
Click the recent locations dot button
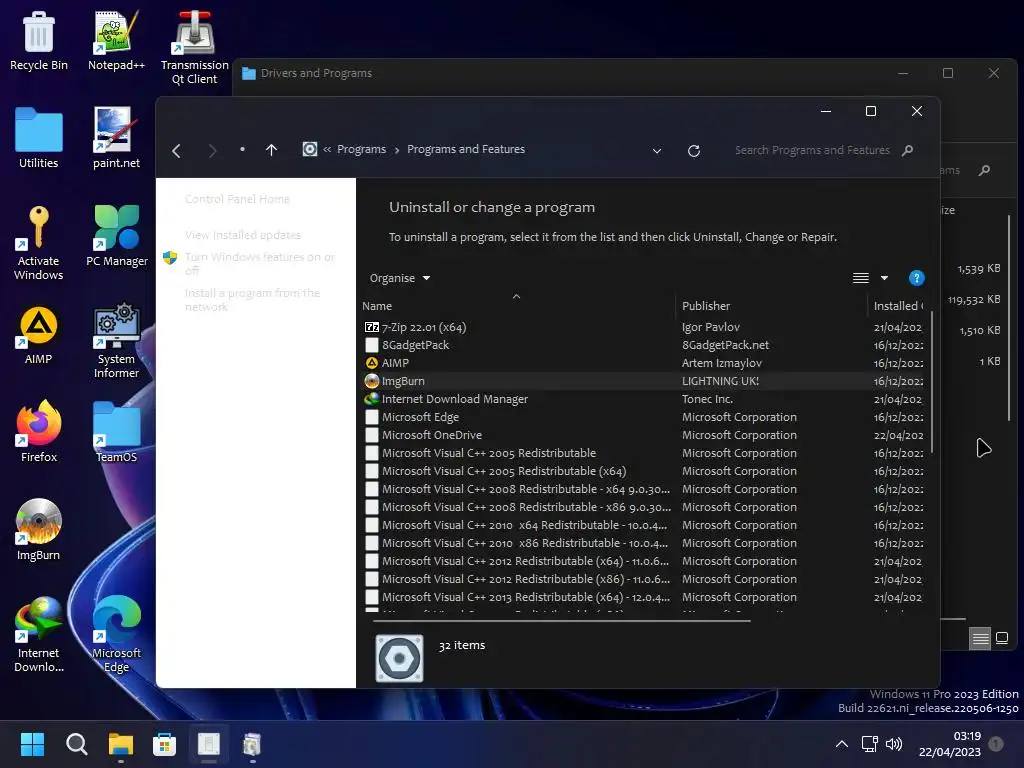[x=242, y=150]
